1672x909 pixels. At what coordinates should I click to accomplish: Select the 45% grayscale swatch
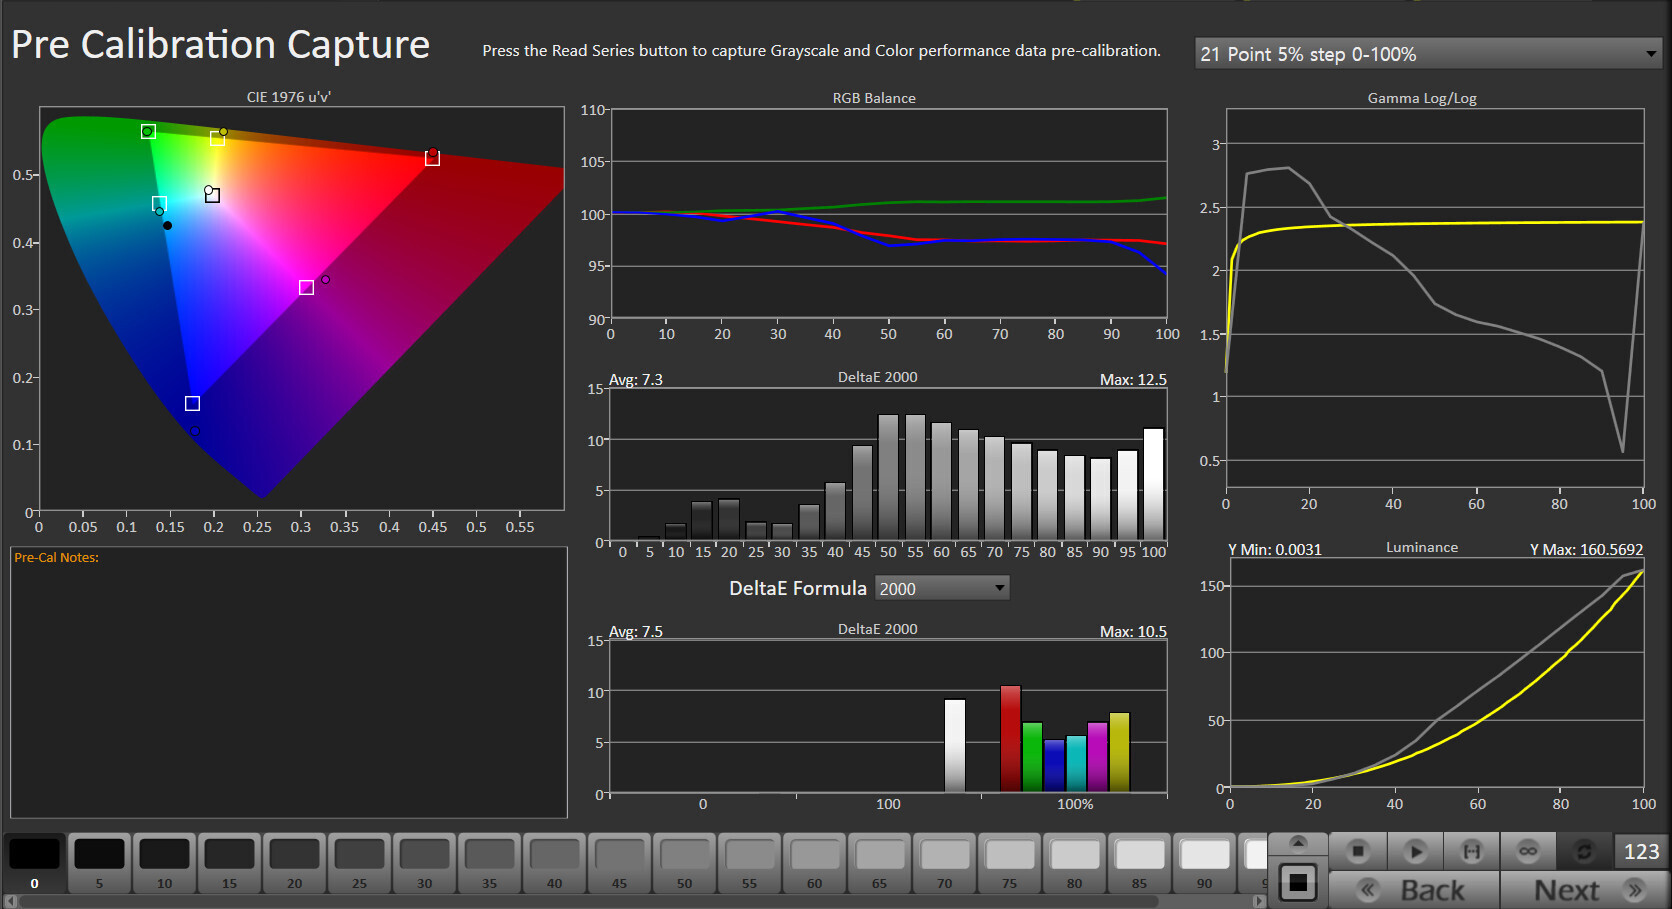(x=620, y=862)
